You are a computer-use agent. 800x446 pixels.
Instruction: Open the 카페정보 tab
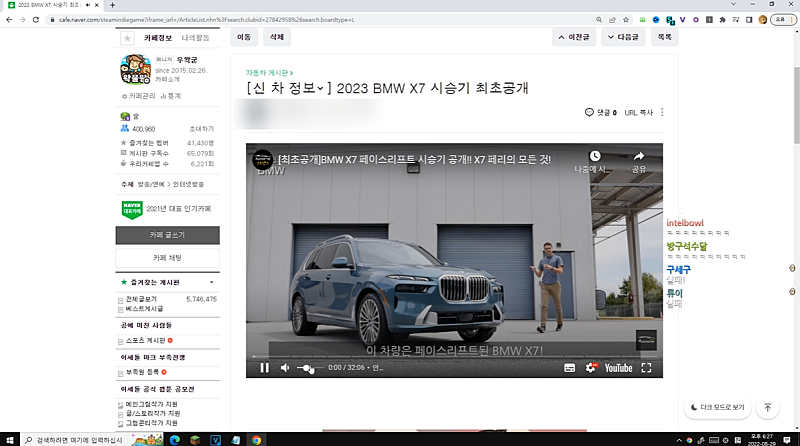click(159, 38)
